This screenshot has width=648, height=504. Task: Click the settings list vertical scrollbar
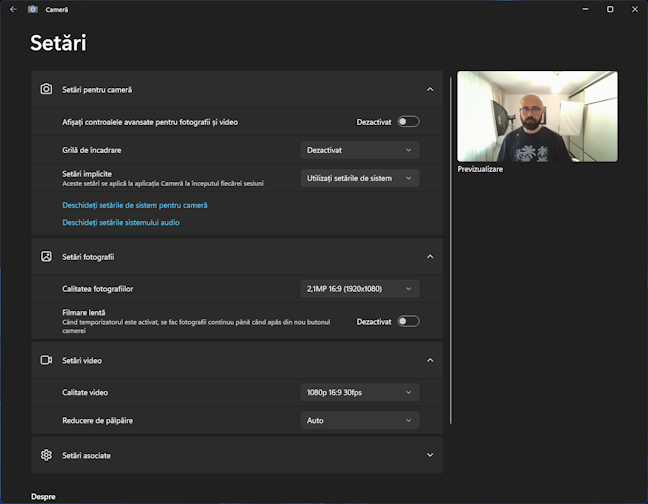click(x=450, y=250)
